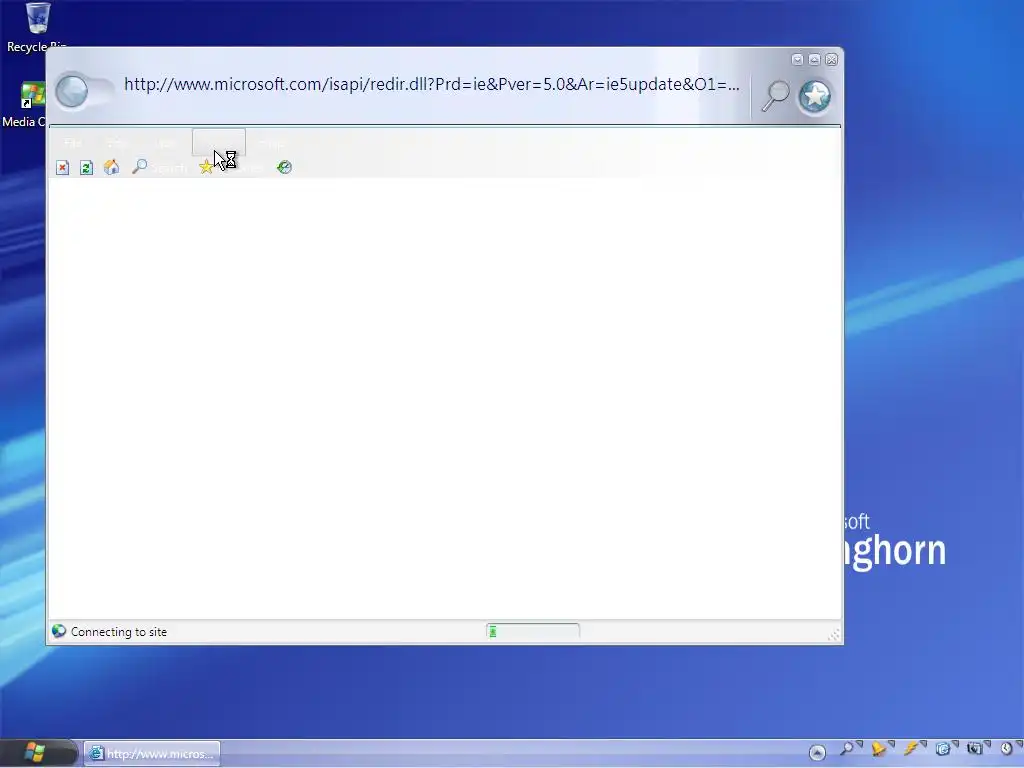Click the lightning bolt tray icon

pos(910,748)
